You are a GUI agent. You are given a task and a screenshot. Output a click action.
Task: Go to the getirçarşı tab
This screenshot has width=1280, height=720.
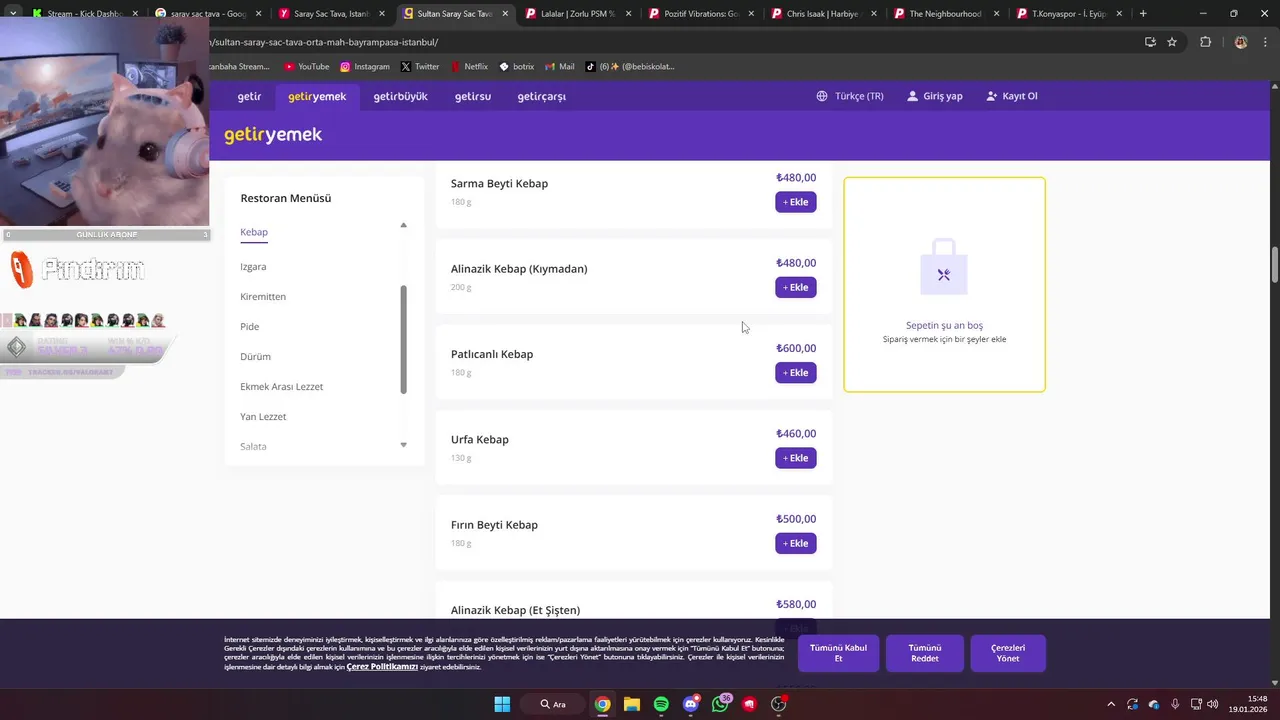click(542, 96)
